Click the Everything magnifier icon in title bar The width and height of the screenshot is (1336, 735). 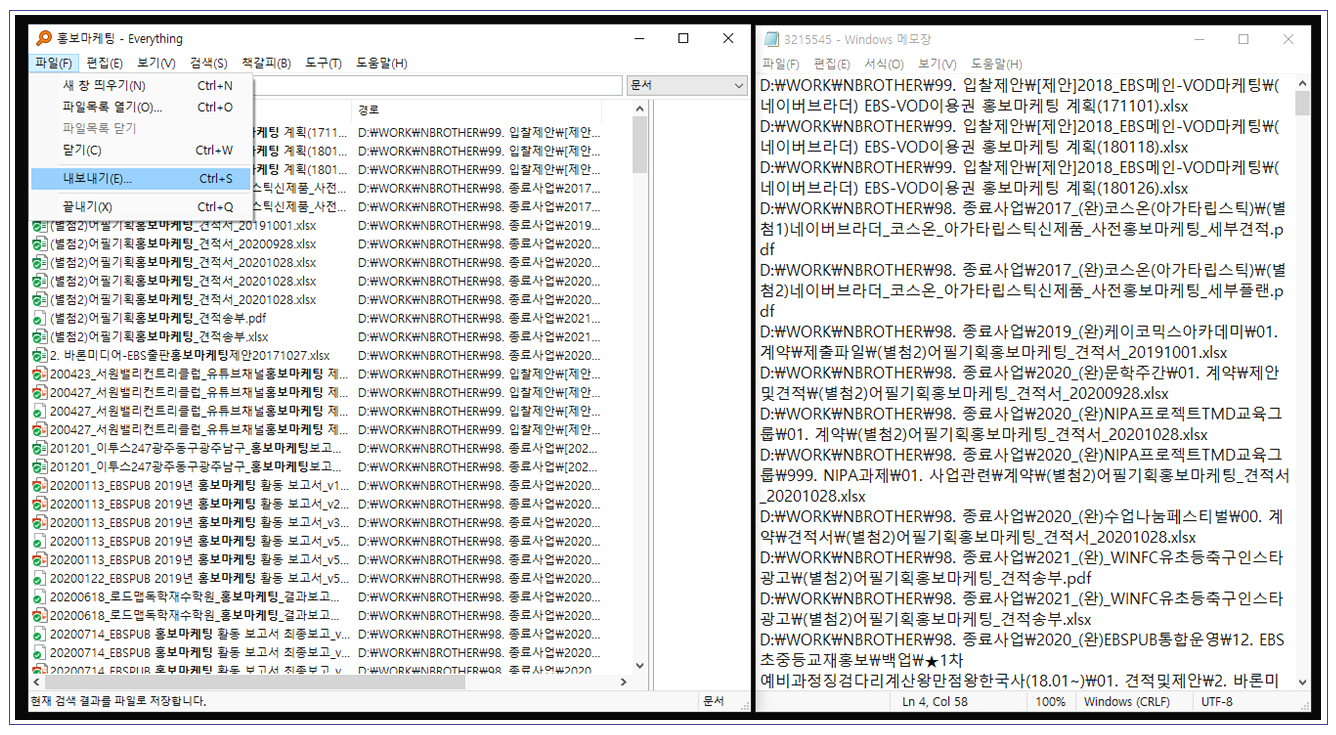pos(43,39)
